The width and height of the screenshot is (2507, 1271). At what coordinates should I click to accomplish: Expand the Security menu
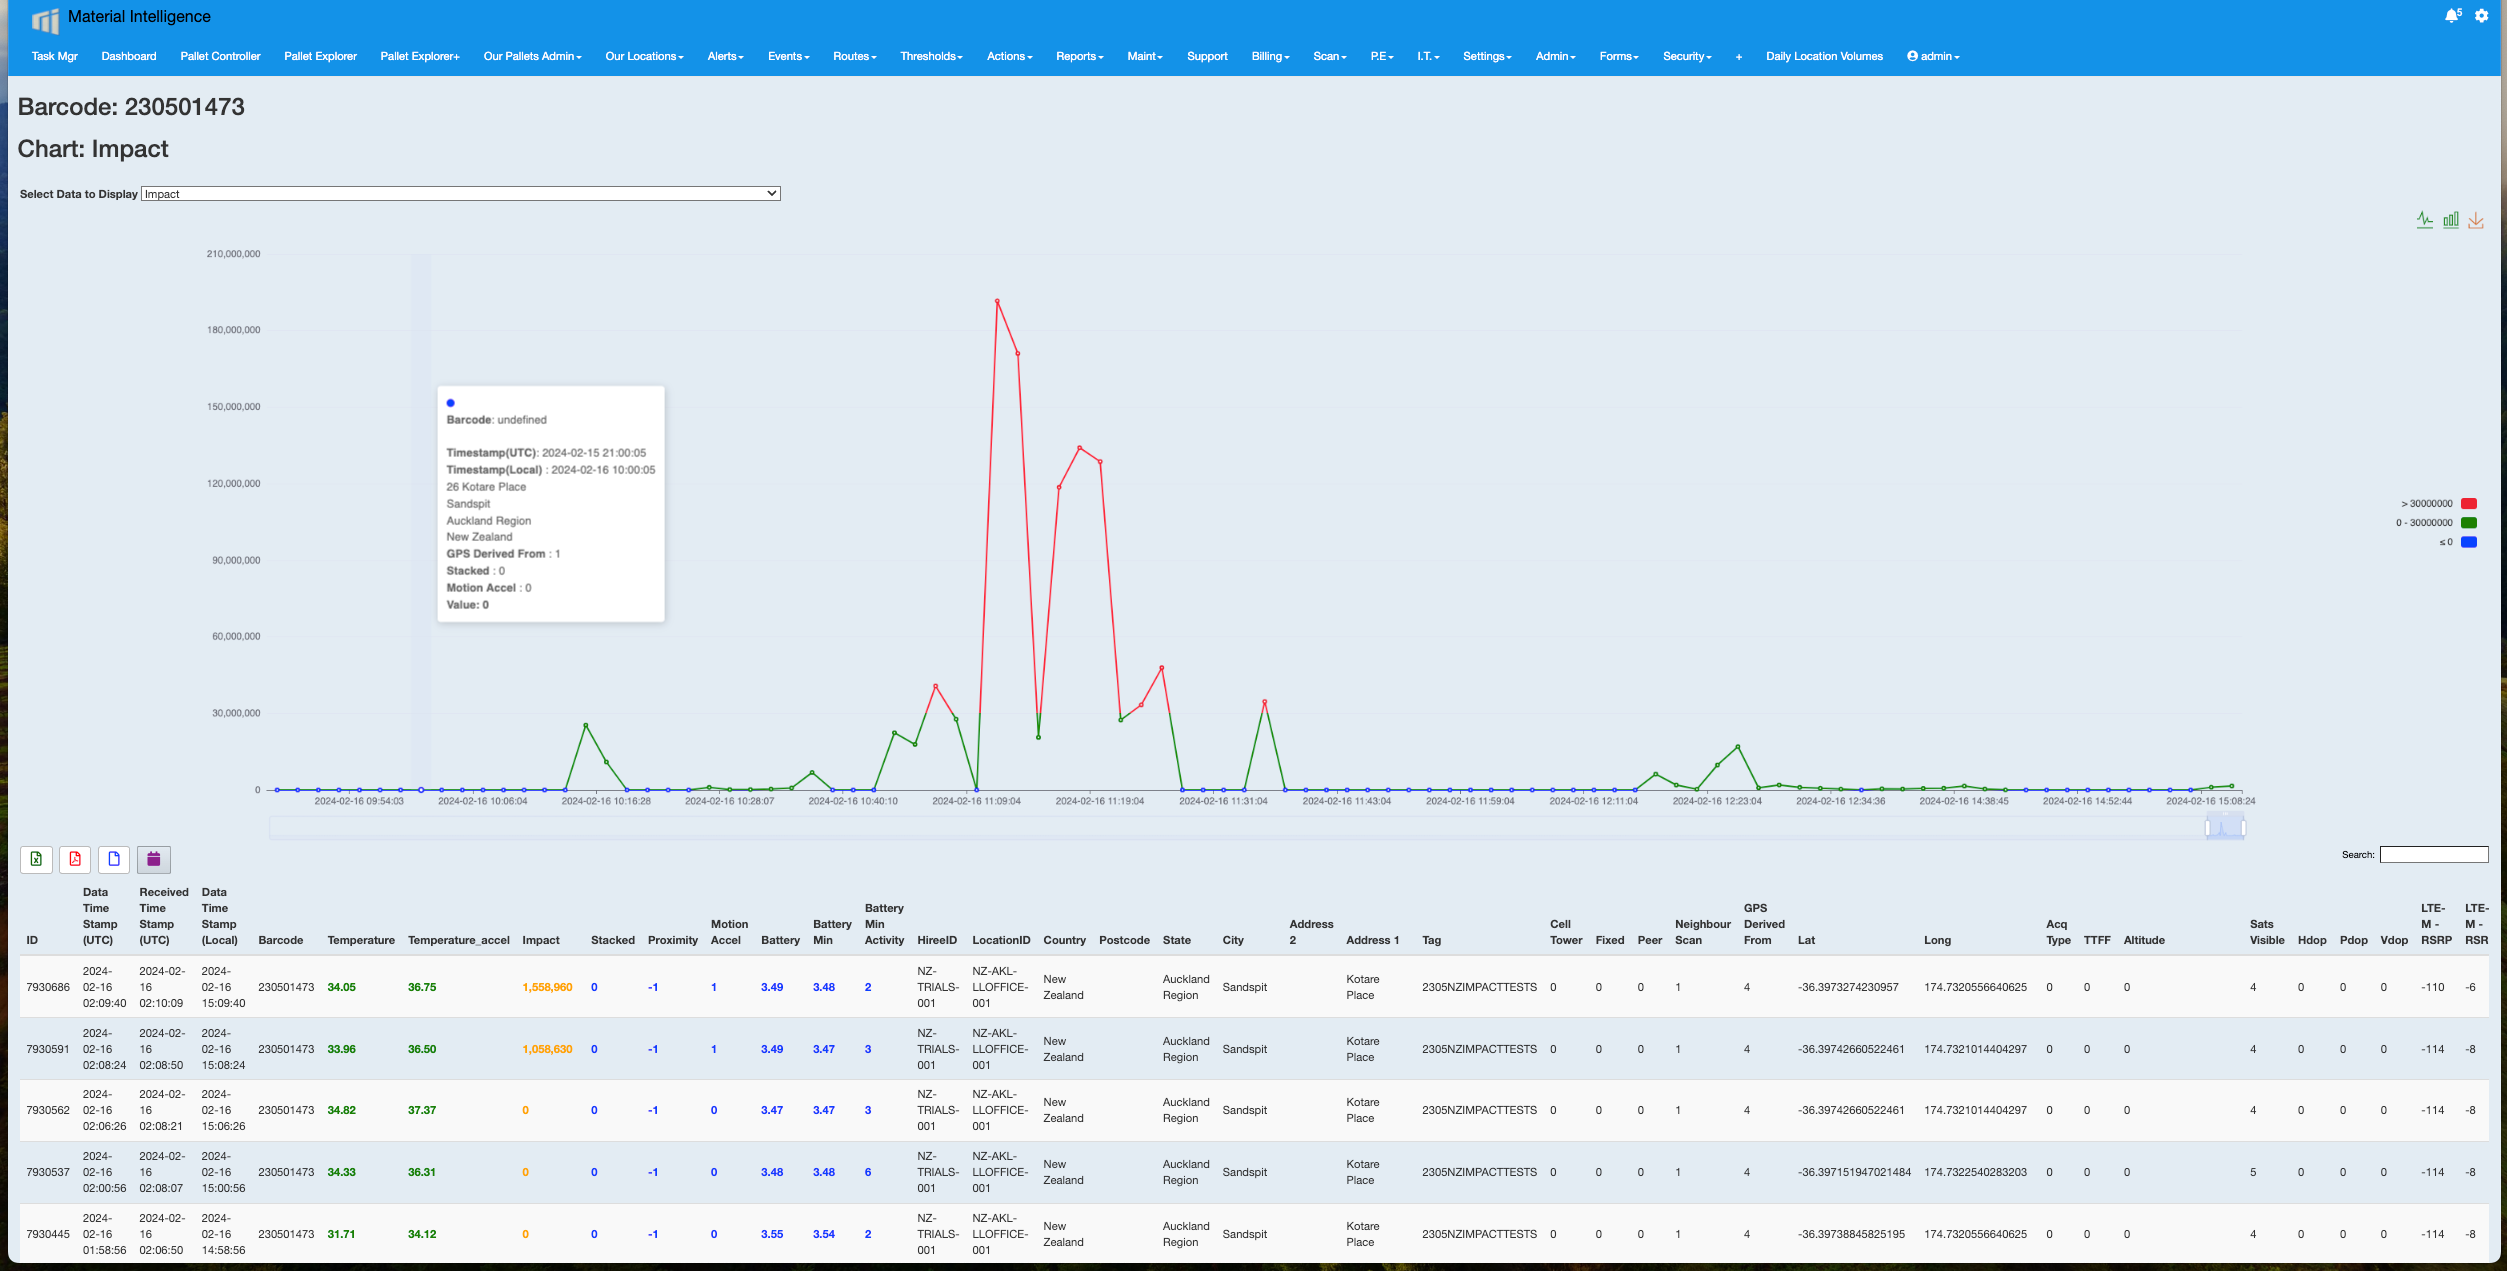[1687, 56]
